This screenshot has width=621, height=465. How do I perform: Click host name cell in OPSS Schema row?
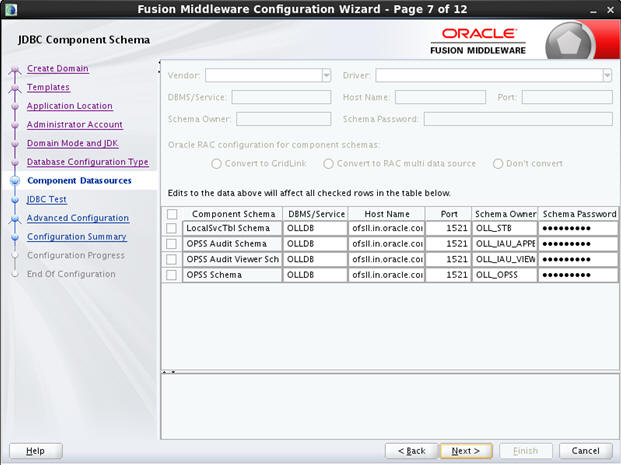(387, 275)
